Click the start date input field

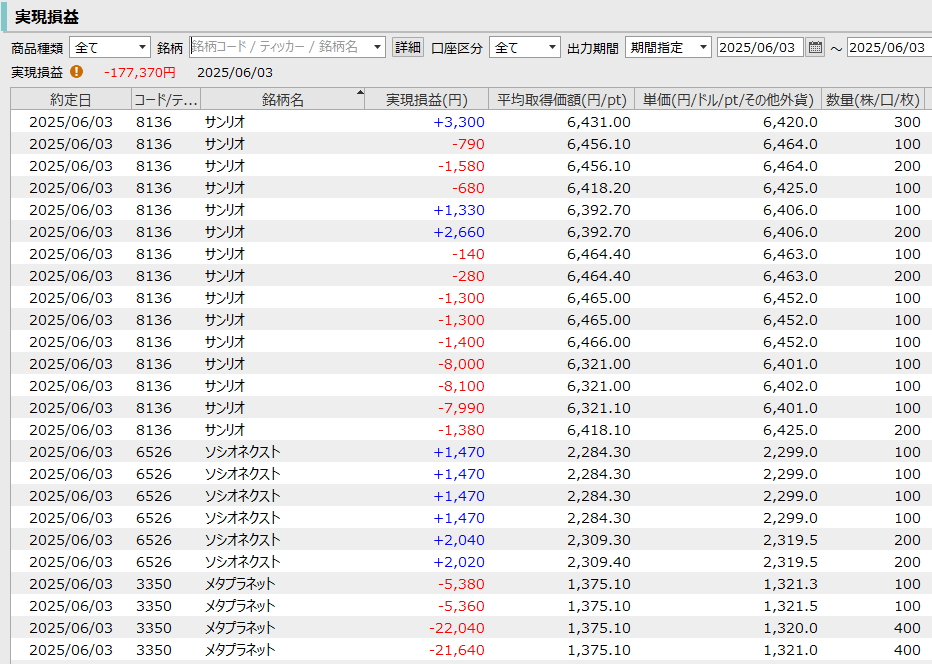coord(759,47)
